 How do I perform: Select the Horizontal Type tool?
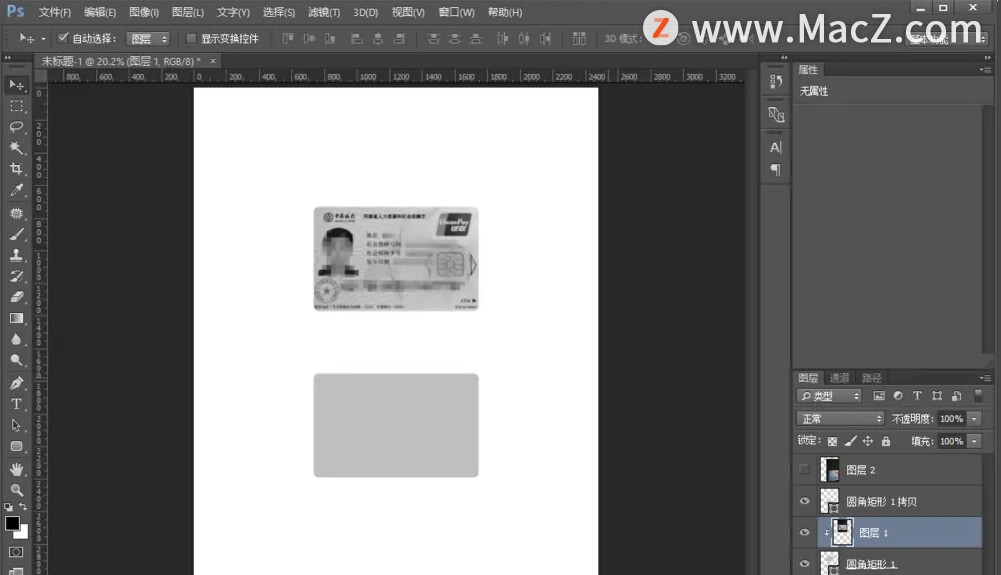(x=16, y=404)
